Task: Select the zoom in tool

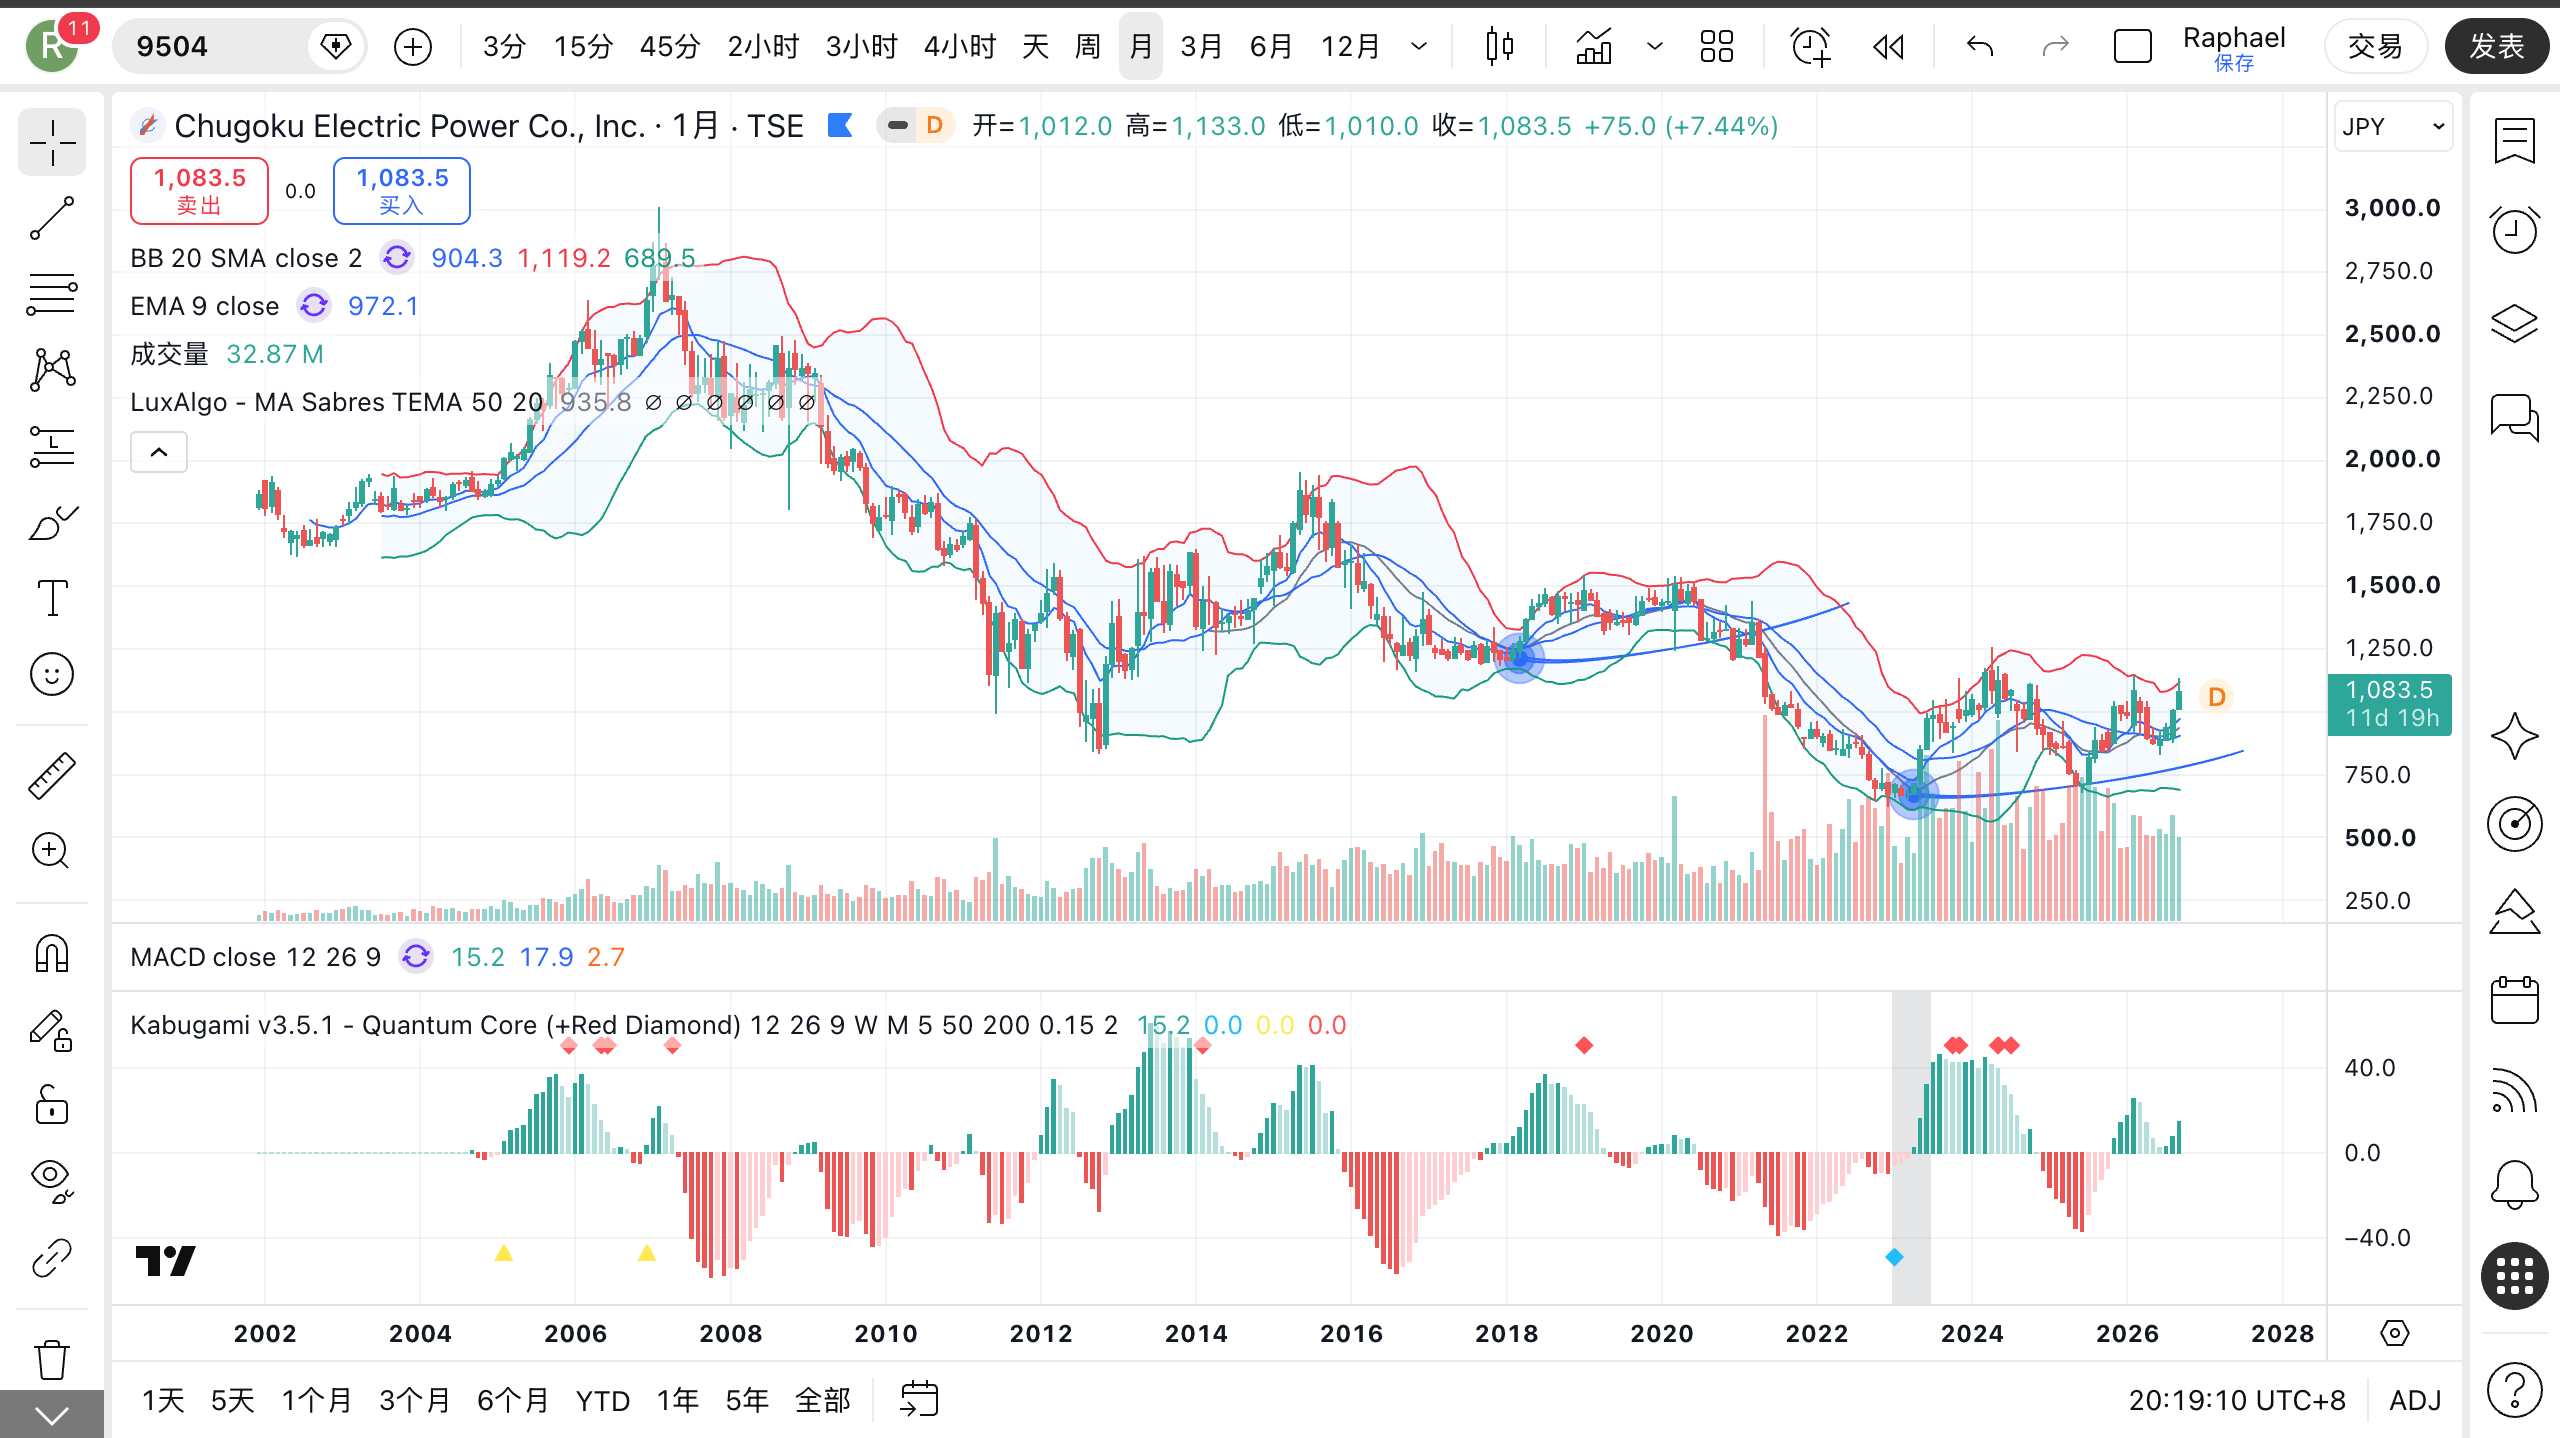Action: 52,852
